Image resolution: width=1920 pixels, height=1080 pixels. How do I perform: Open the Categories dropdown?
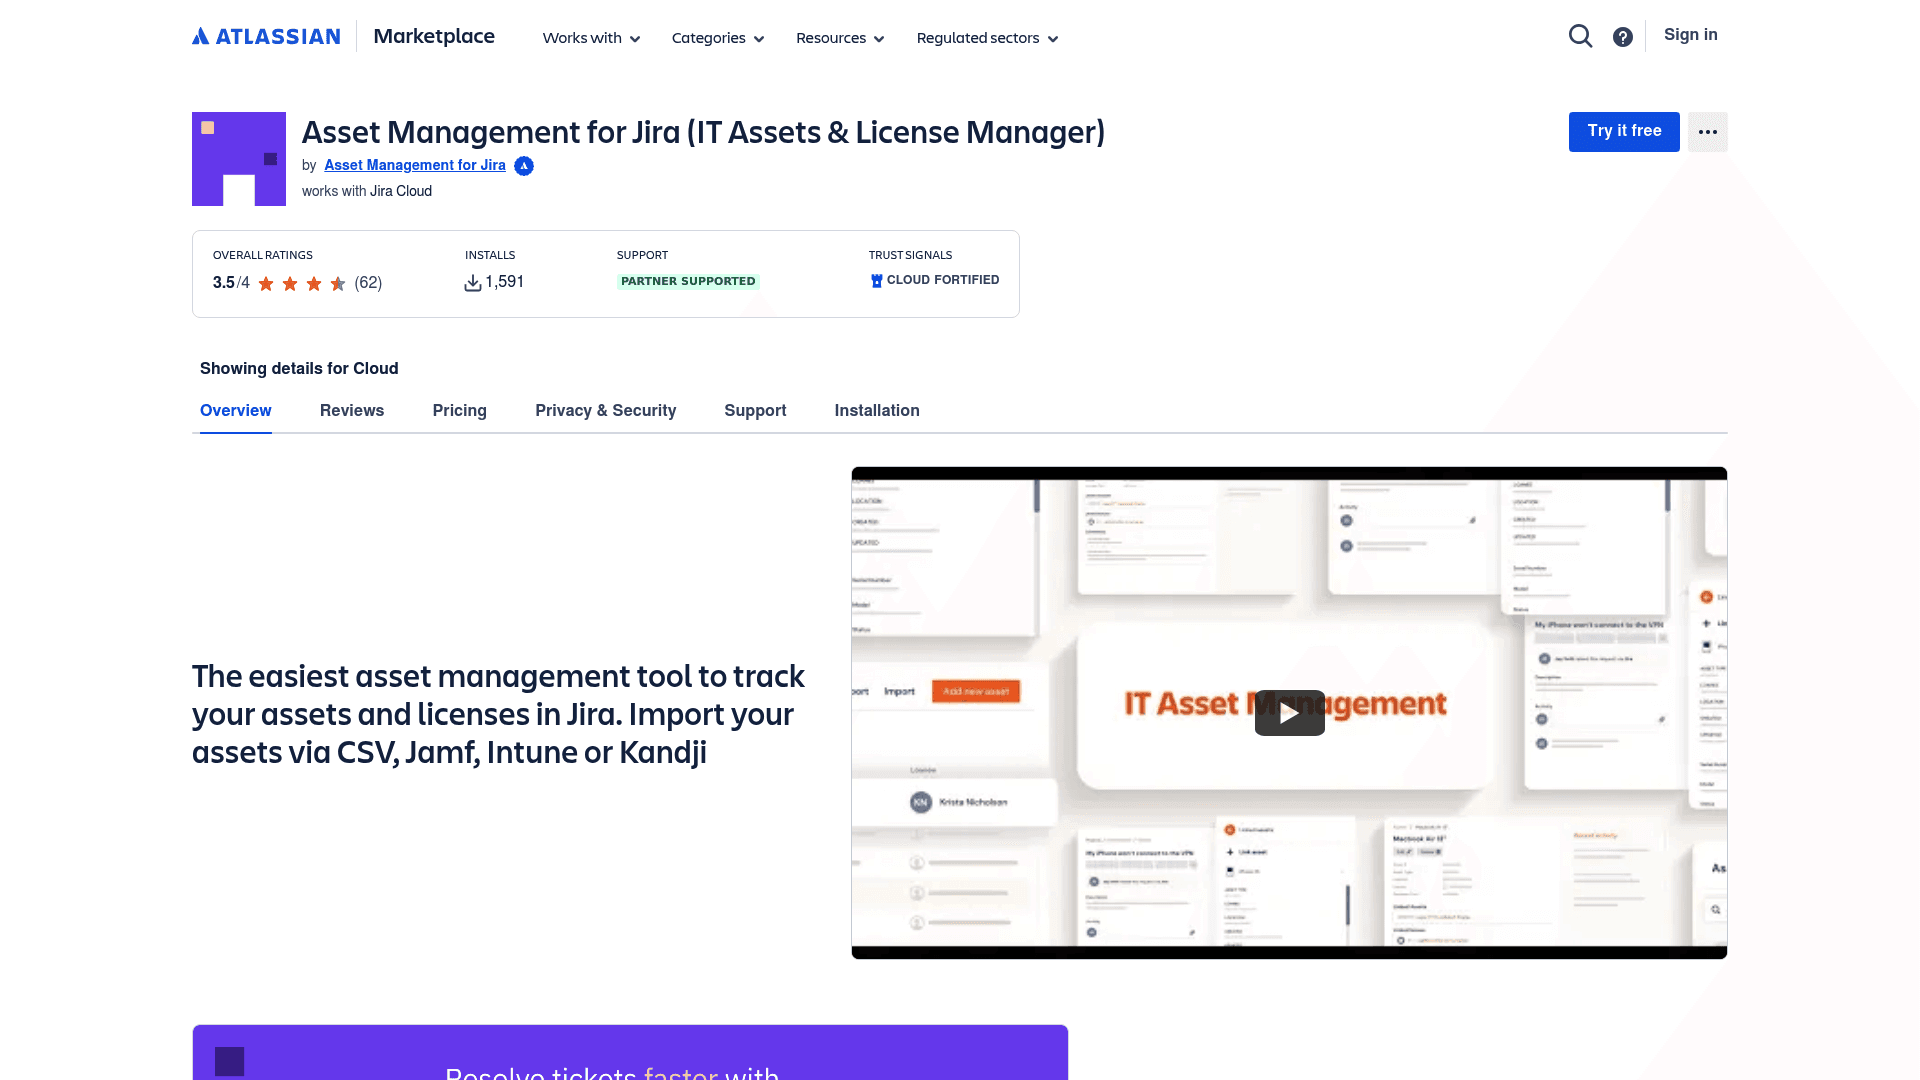pos(717,38)
